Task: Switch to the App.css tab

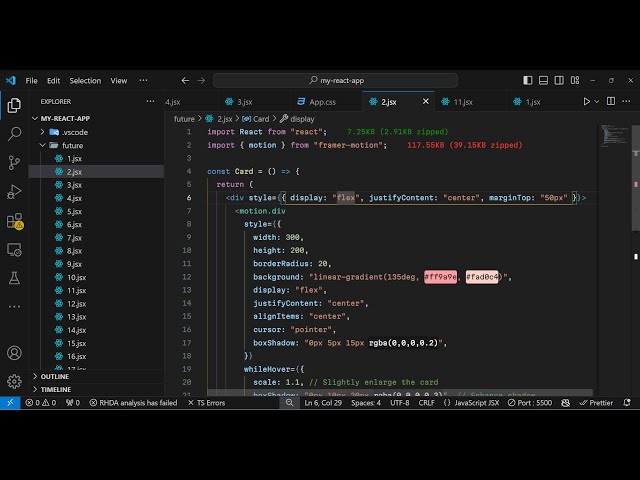Action: (x=322, y=101)
